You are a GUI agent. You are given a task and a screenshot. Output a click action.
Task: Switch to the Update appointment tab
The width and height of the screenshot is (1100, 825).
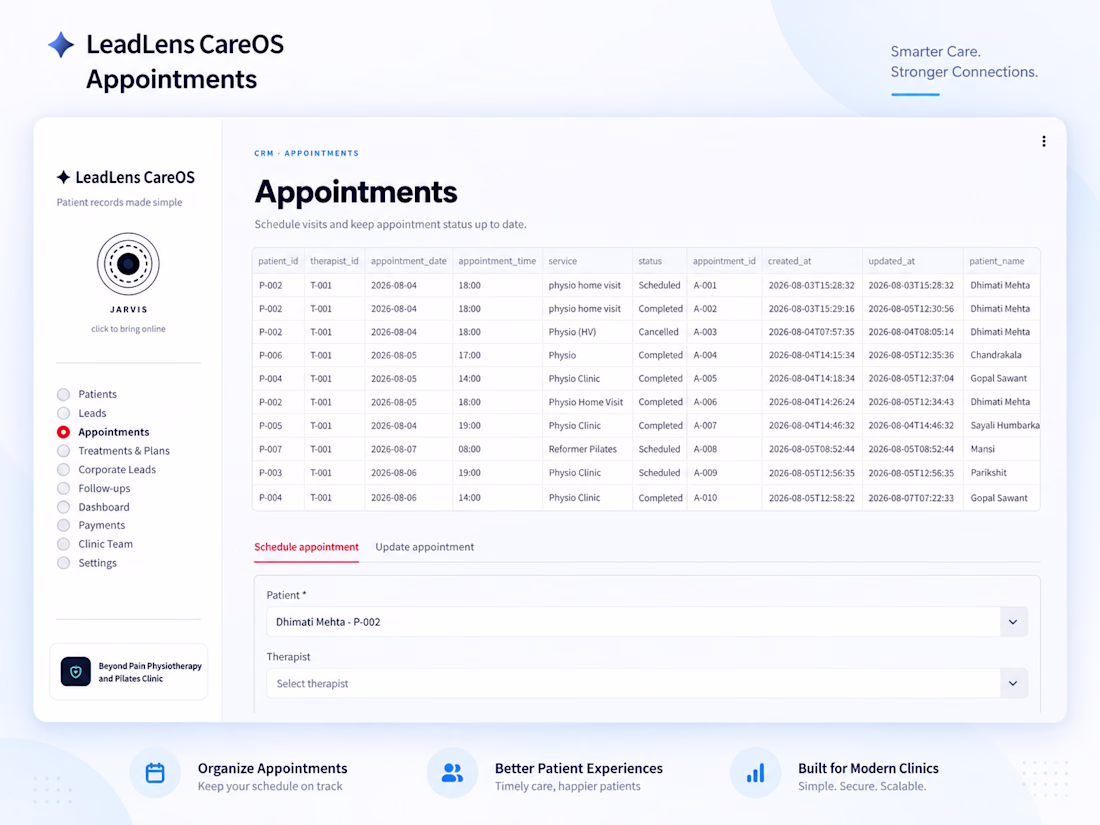(x=424, y=547)
